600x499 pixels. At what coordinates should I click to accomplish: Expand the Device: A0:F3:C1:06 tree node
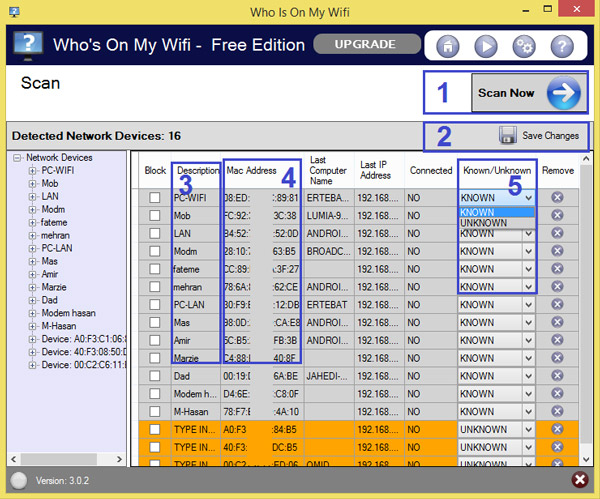(x=33, y=339)
